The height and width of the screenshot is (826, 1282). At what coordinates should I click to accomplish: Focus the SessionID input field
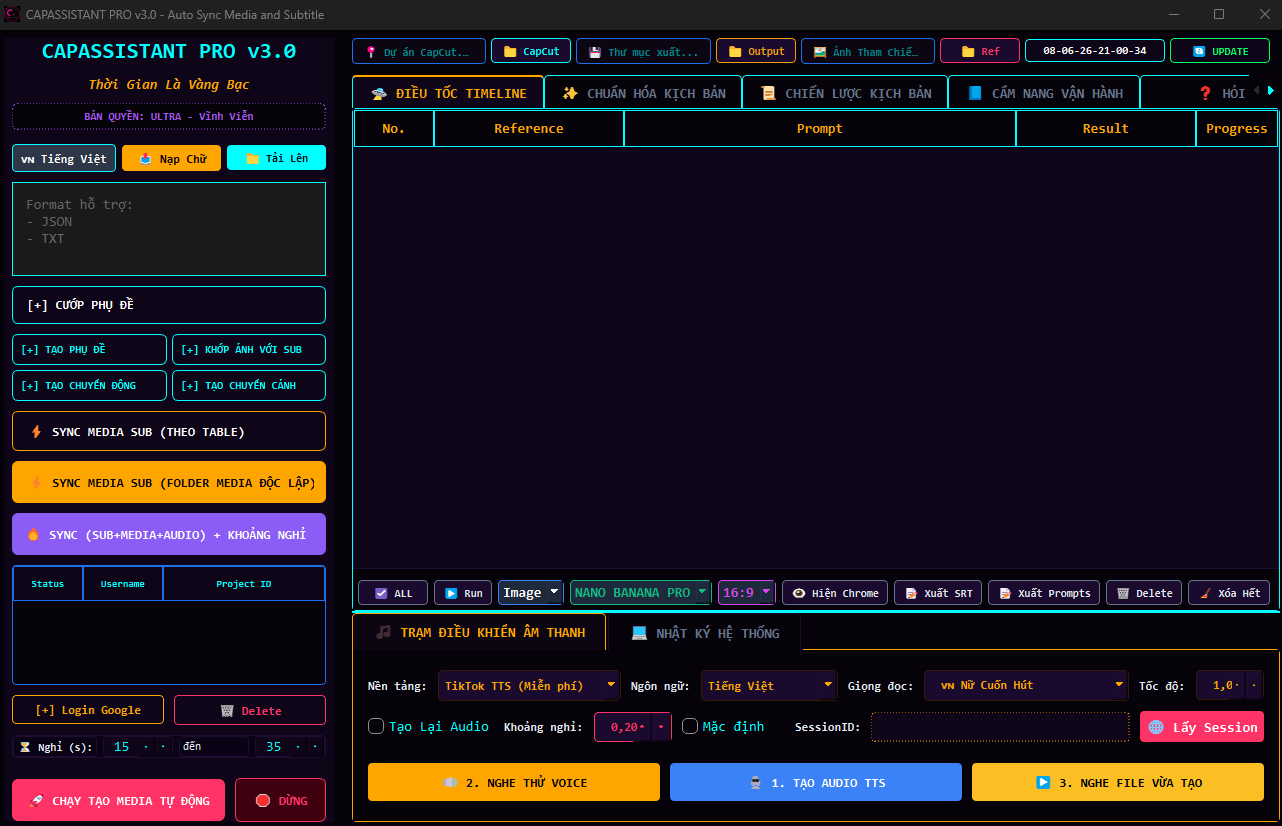tap(1000, 727)
